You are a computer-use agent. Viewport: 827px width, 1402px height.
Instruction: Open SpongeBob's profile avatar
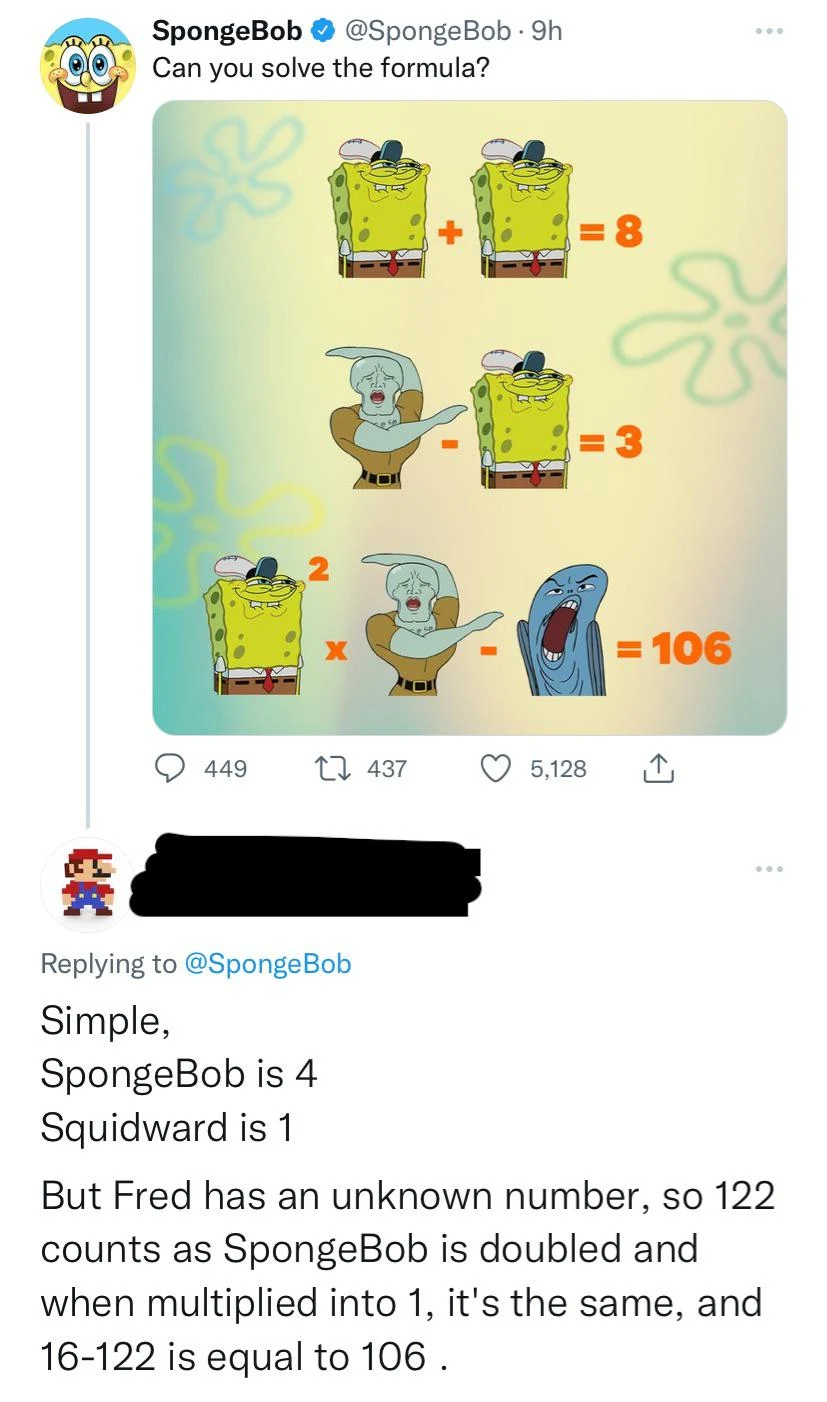pyautogui.click(x=89, y=65)
